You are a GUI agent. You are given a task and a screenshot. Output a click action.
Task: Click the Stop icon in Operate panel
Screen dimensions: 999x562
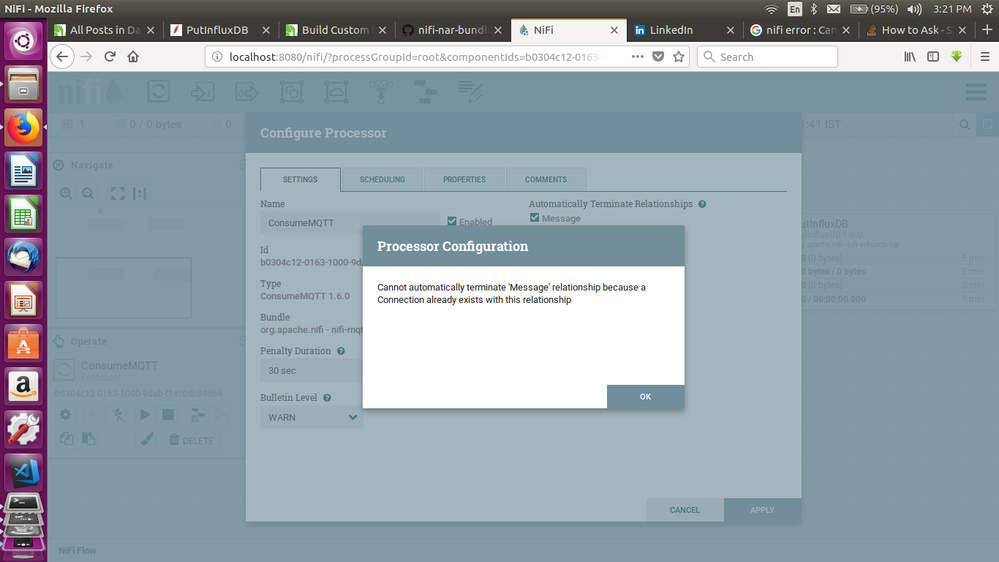(168, 415)
